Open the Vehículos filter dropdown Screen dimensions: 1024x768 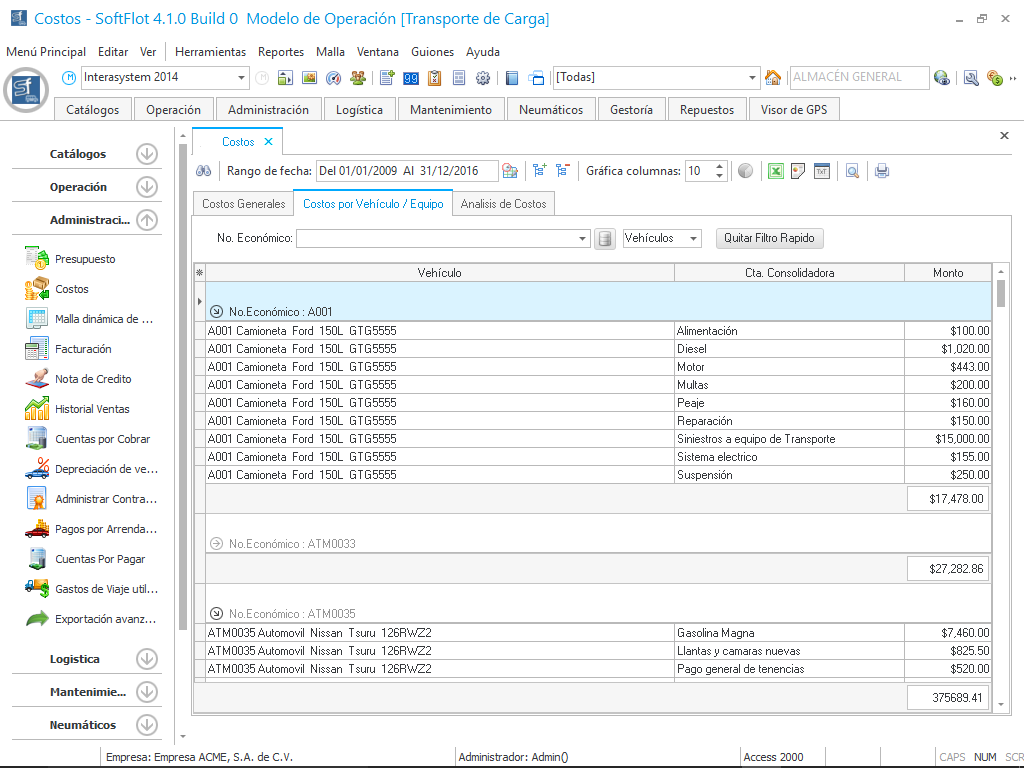(x=694, y=239)
